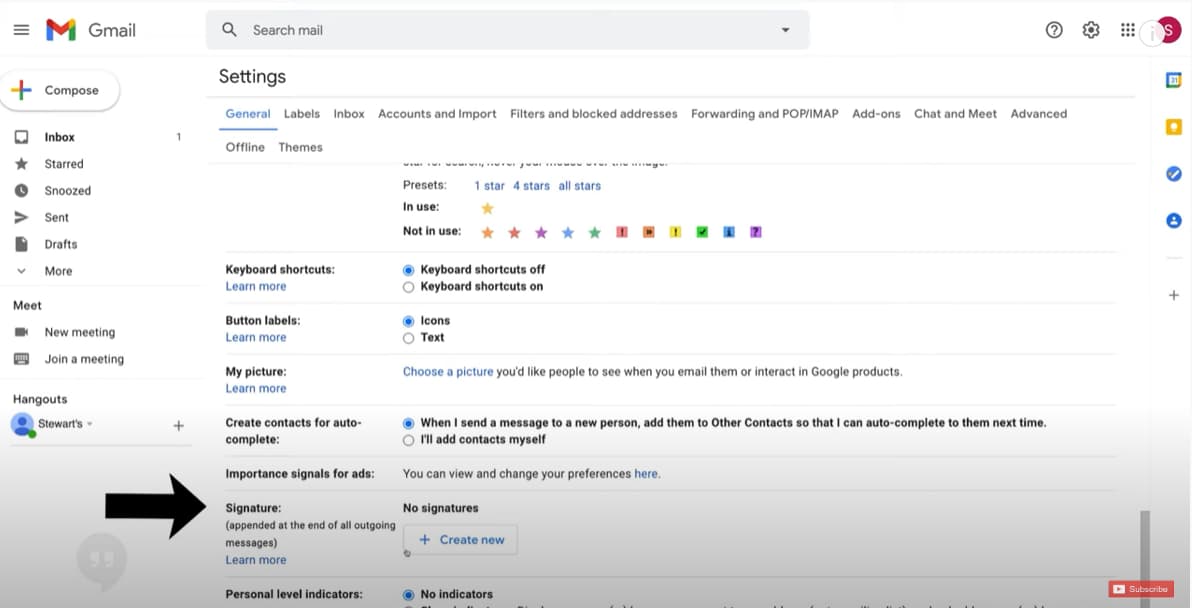Select Keyboard shortcuts off
Image resolution: width=1192 pixels, height=608 pixels.
coord(408,270)
